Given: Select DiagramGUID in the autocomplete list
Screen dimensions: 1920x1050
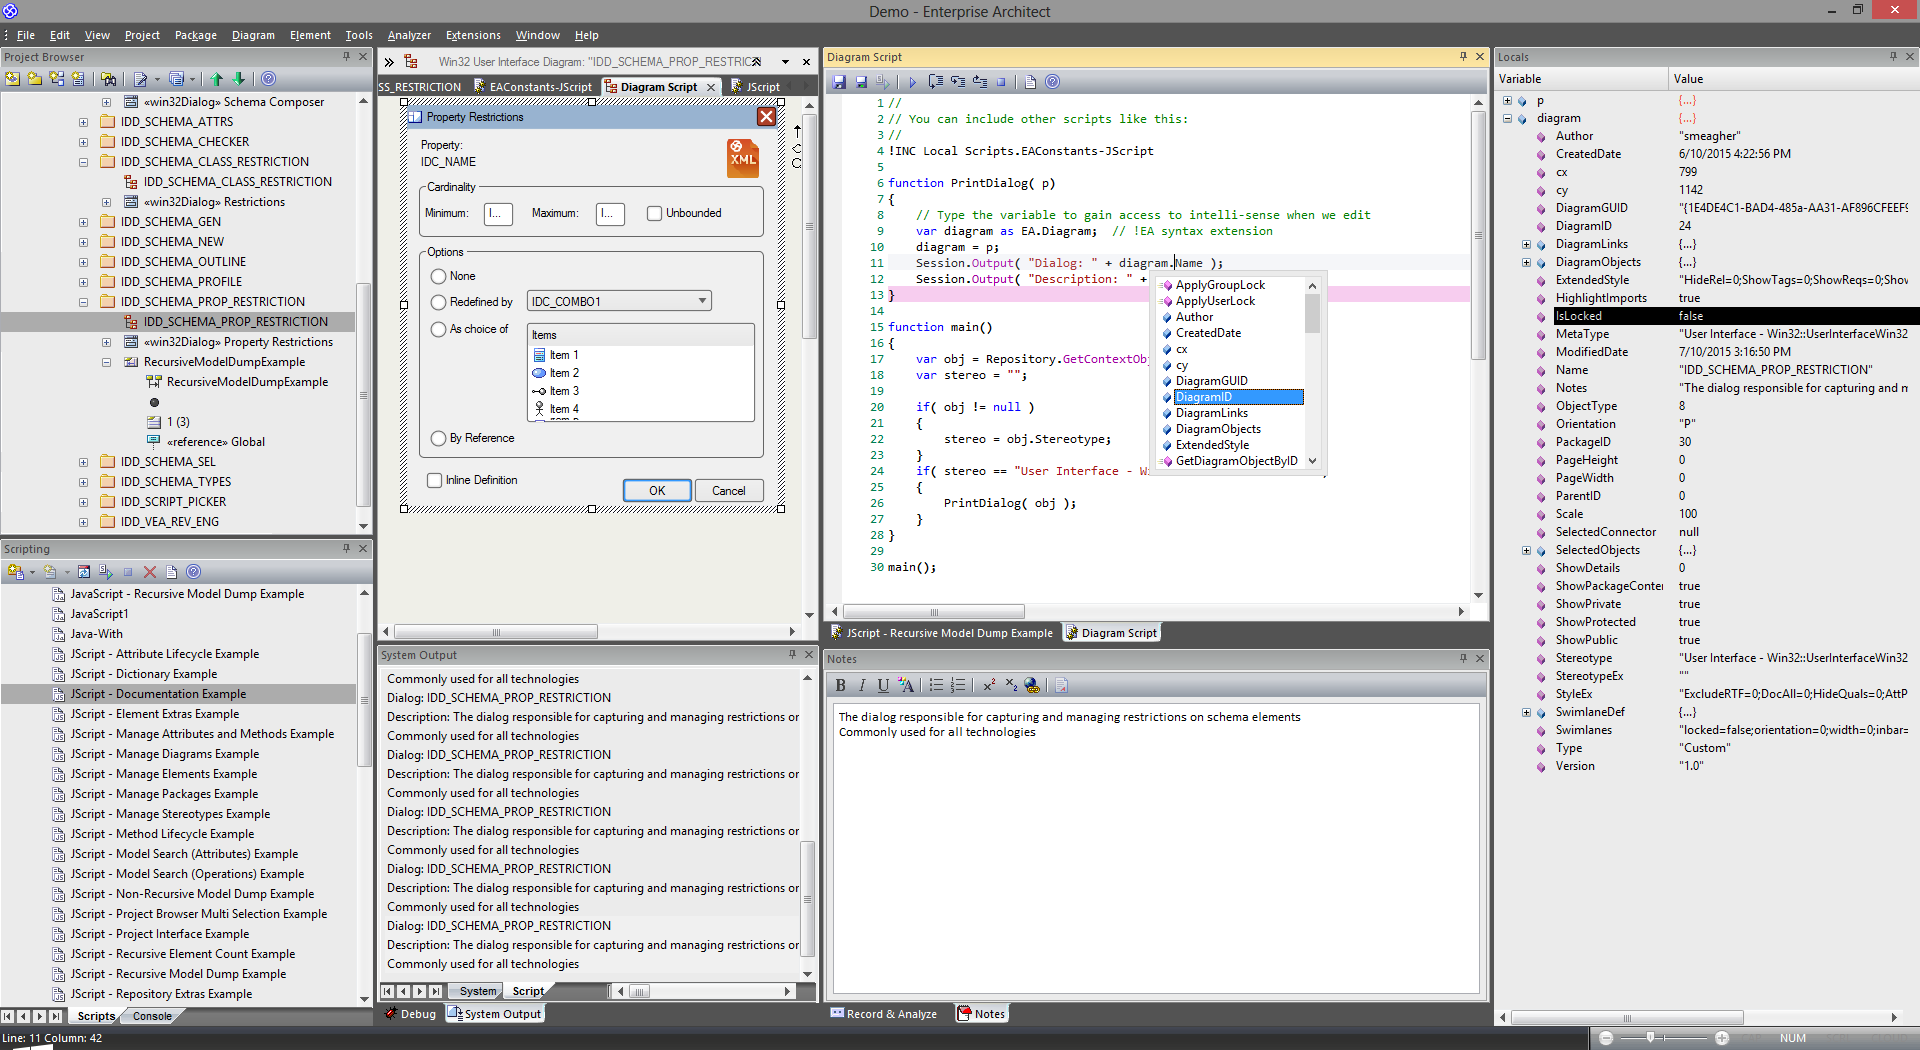Looking at the screenshot, I should [x=1211, y=381].
